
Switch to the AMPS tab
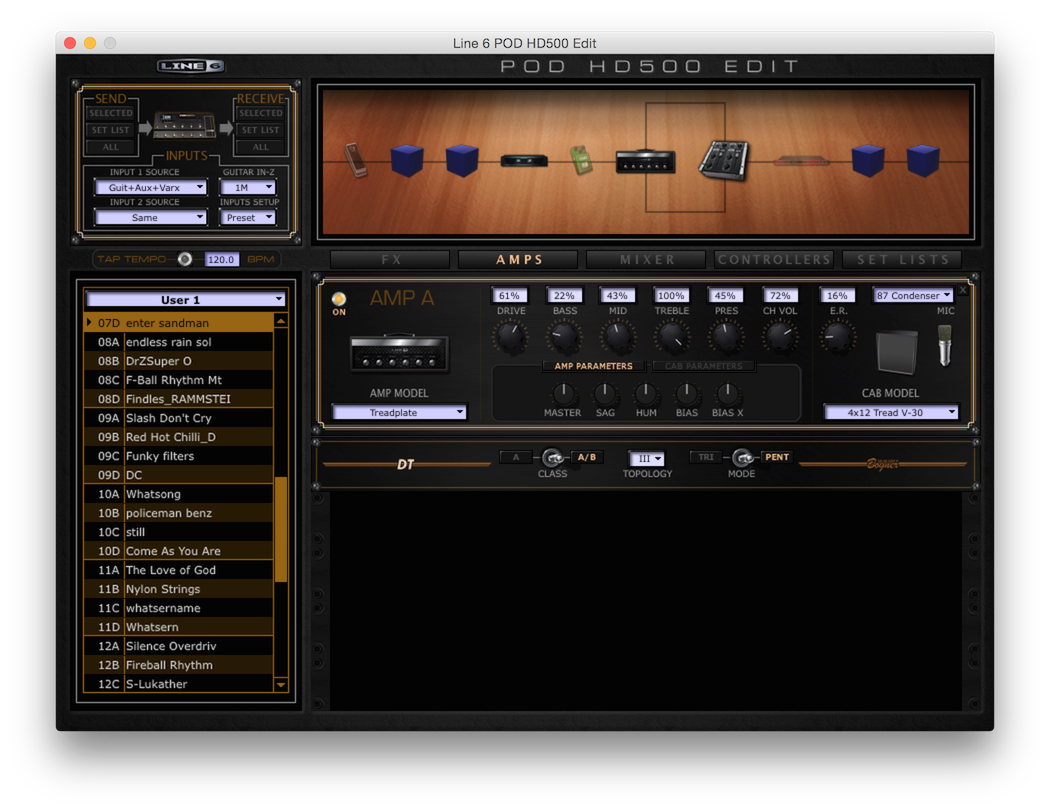pos(518,260)
